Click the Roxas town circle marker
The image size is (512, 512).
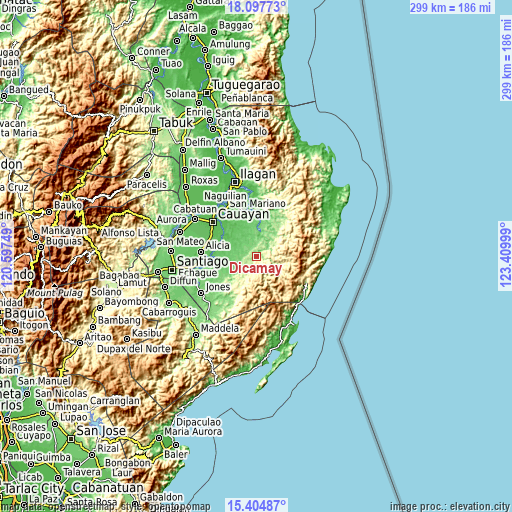point(186,187)
